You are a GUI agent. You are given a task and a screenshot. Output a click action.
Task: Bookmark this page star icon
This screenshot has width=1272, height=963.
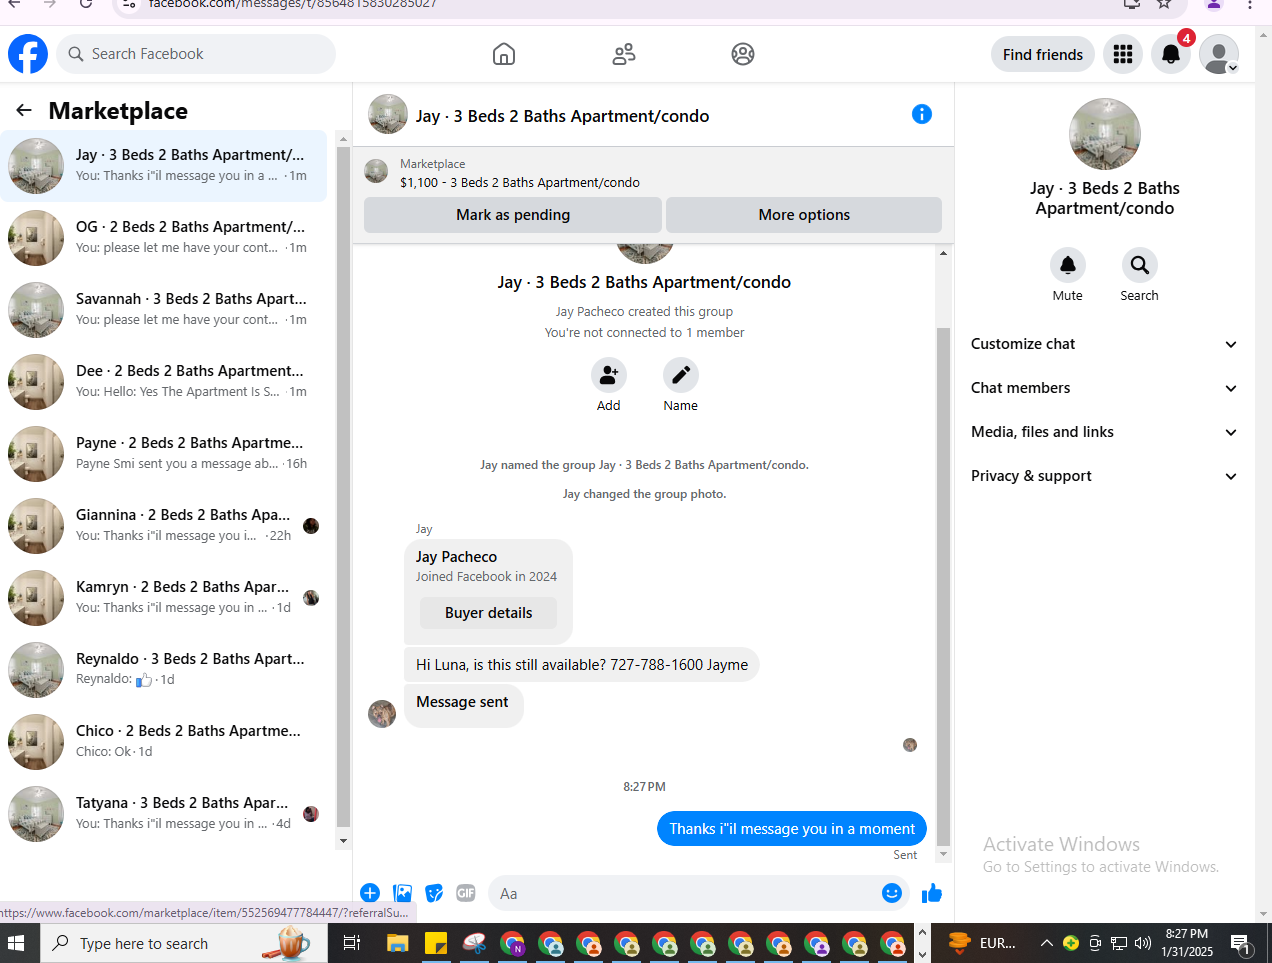1164,4
